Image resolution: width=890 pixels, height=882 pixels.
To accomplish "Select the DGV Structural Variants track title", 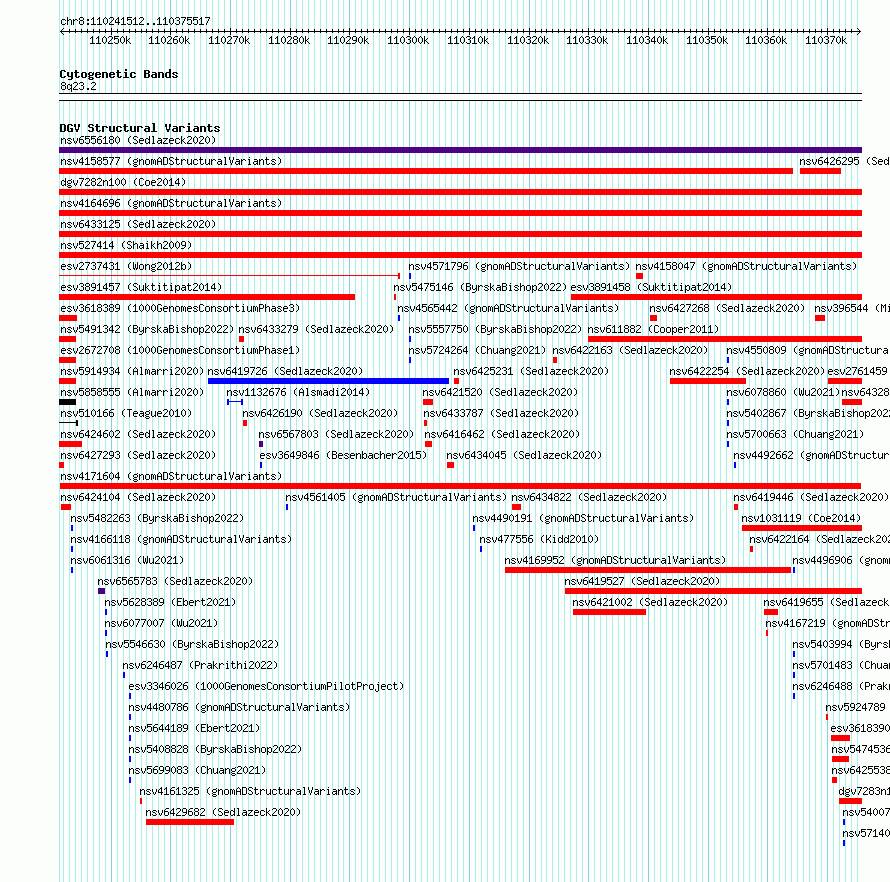I will pyautogui.click(x=140, y=128).
